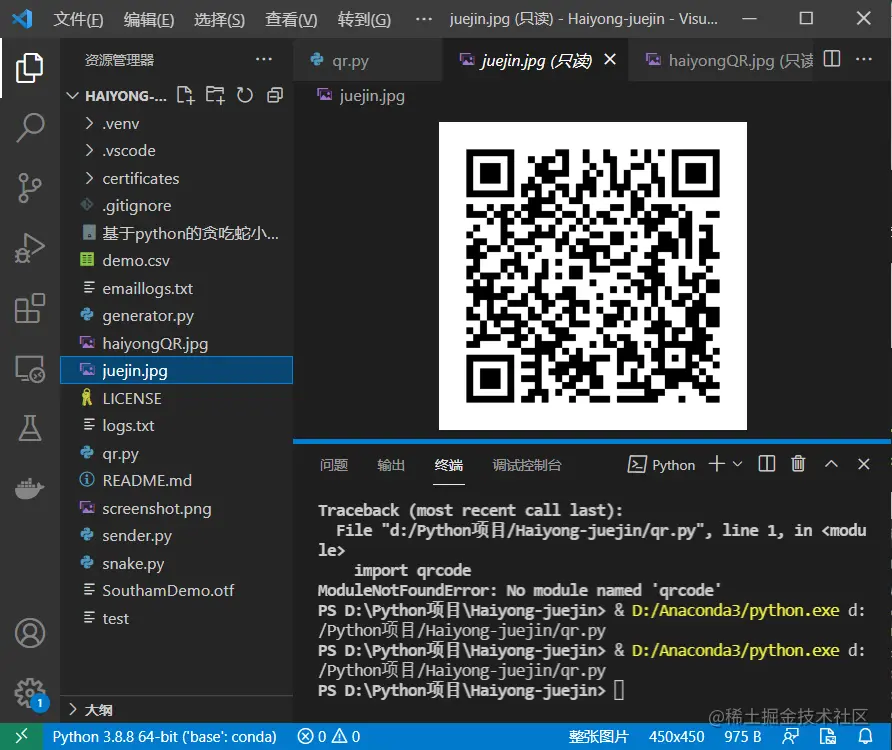
Task: Refresh the explorer file tree
Action: tap(245, 95)
